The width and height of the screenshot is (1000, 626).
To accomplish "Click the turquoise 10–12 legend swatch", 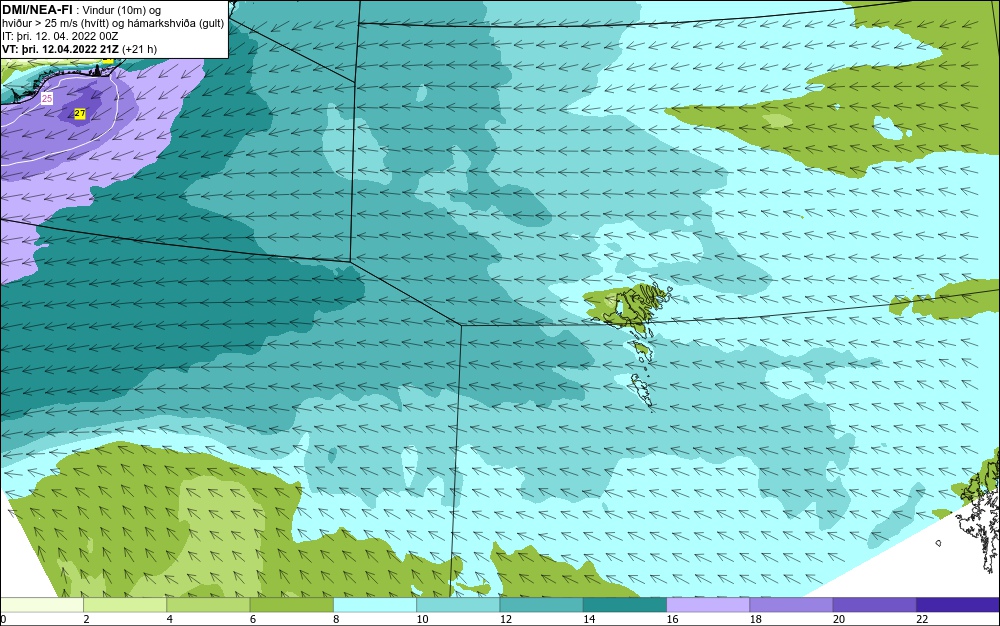I will point(458,605).
